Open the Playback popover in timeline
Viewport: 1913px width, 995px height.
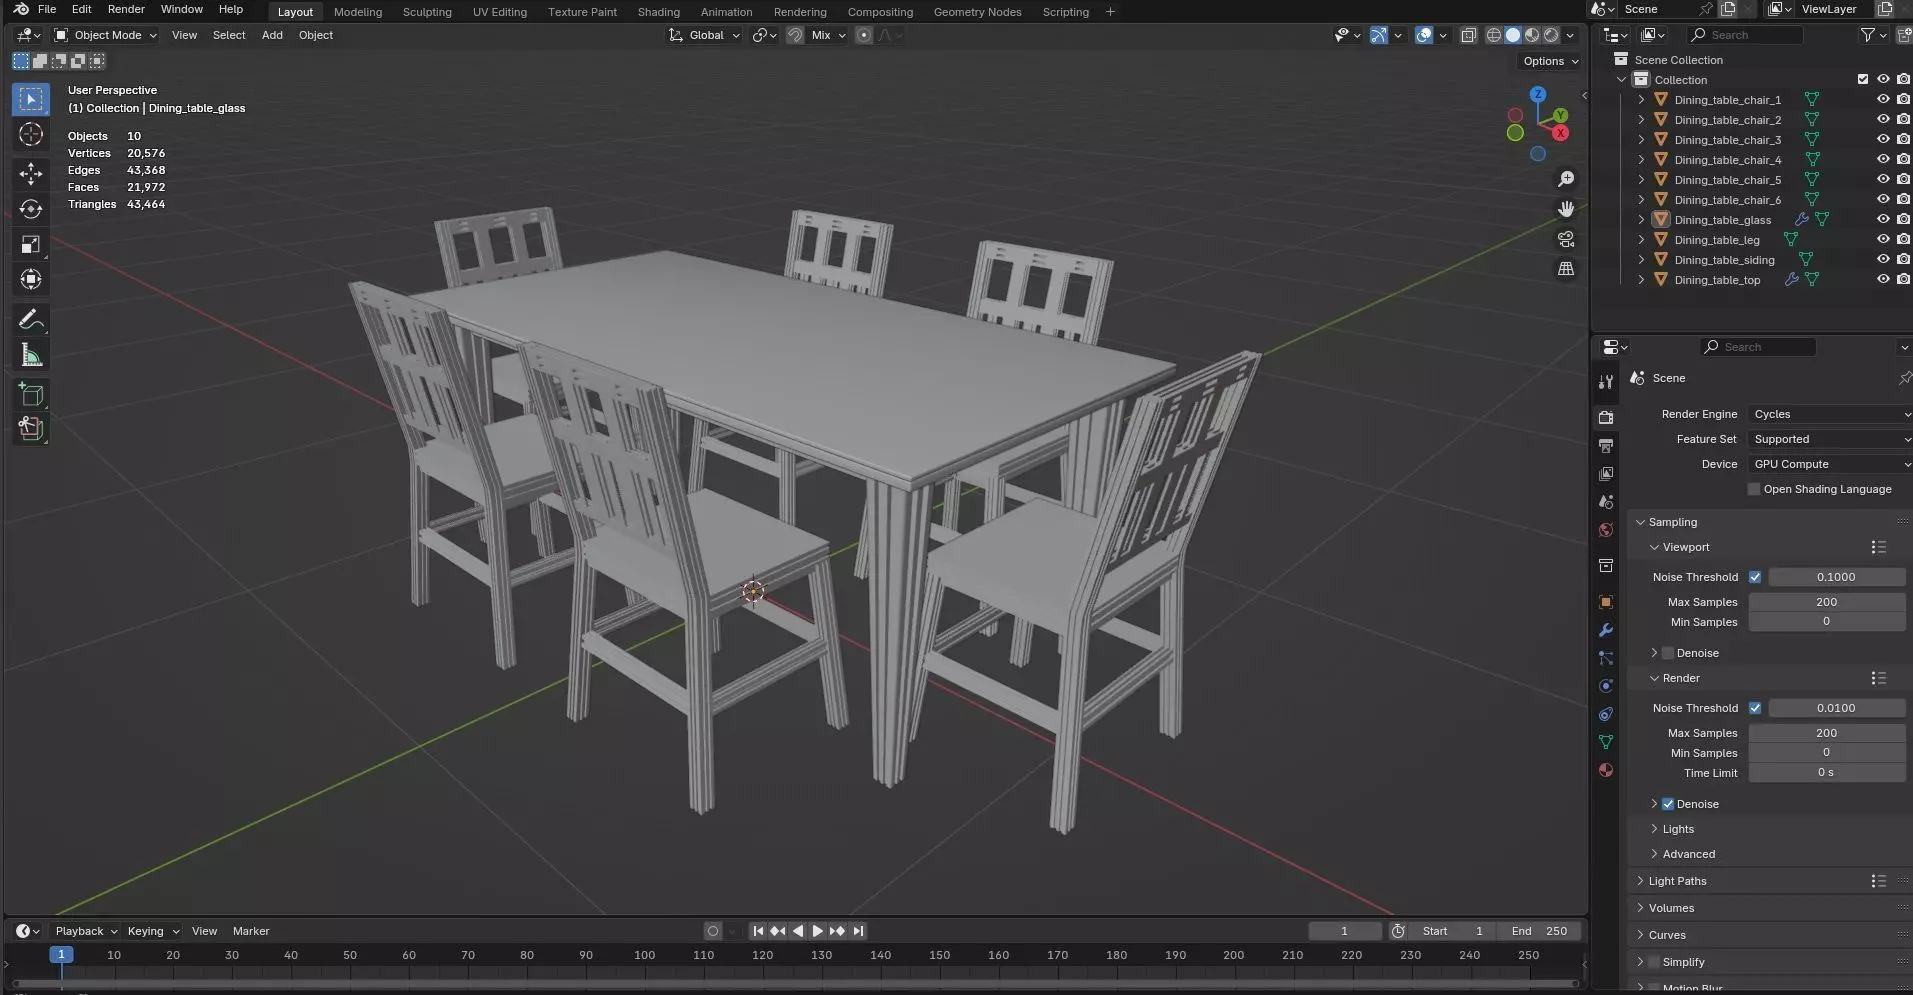pos(85,931)
